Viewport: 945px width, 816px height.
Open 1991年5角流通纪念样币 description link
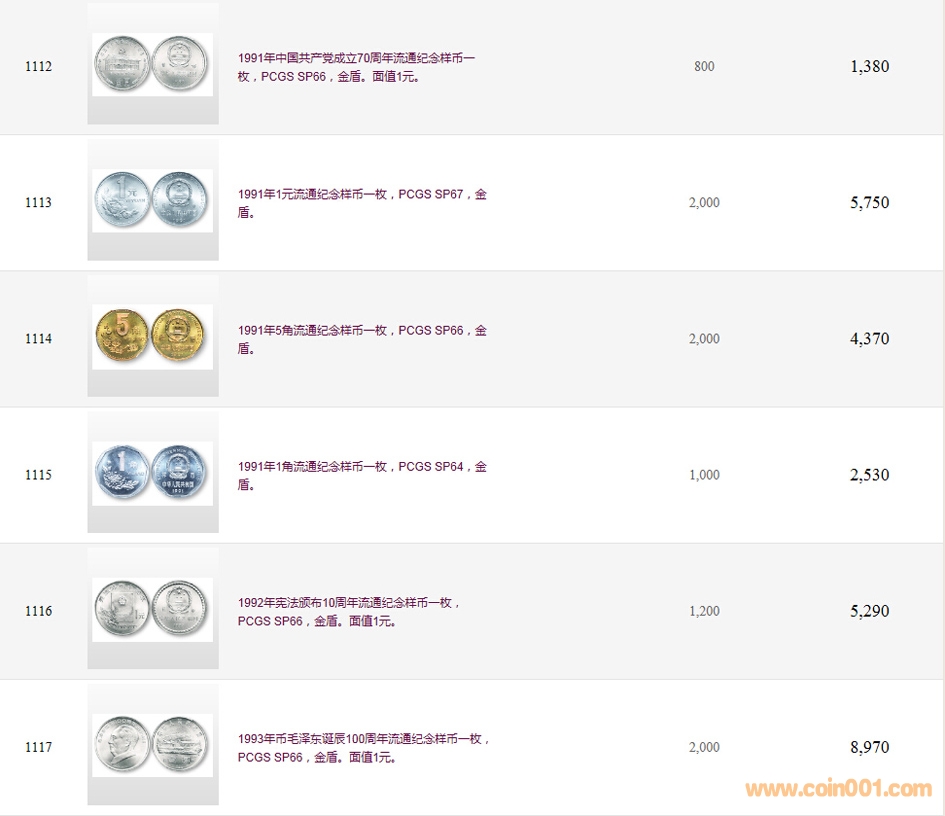pyautogui.click(x=362, y=339)
